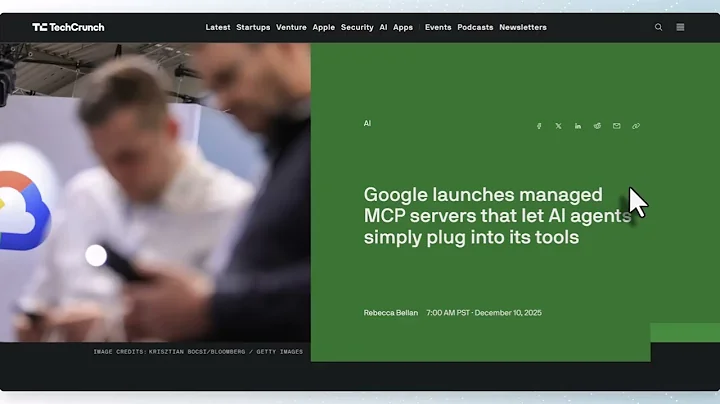Image resolution: width=720 pixels, height=404 pixels.
Task: Open the Apps nav item
Action: coord(403,28)
